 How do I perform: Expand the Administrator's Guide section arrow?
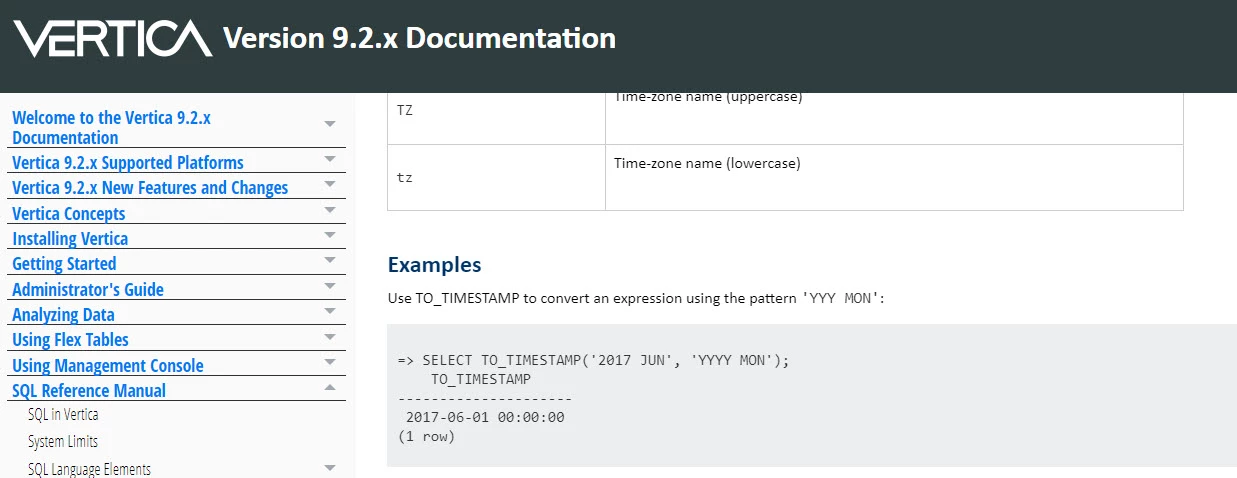330,285
